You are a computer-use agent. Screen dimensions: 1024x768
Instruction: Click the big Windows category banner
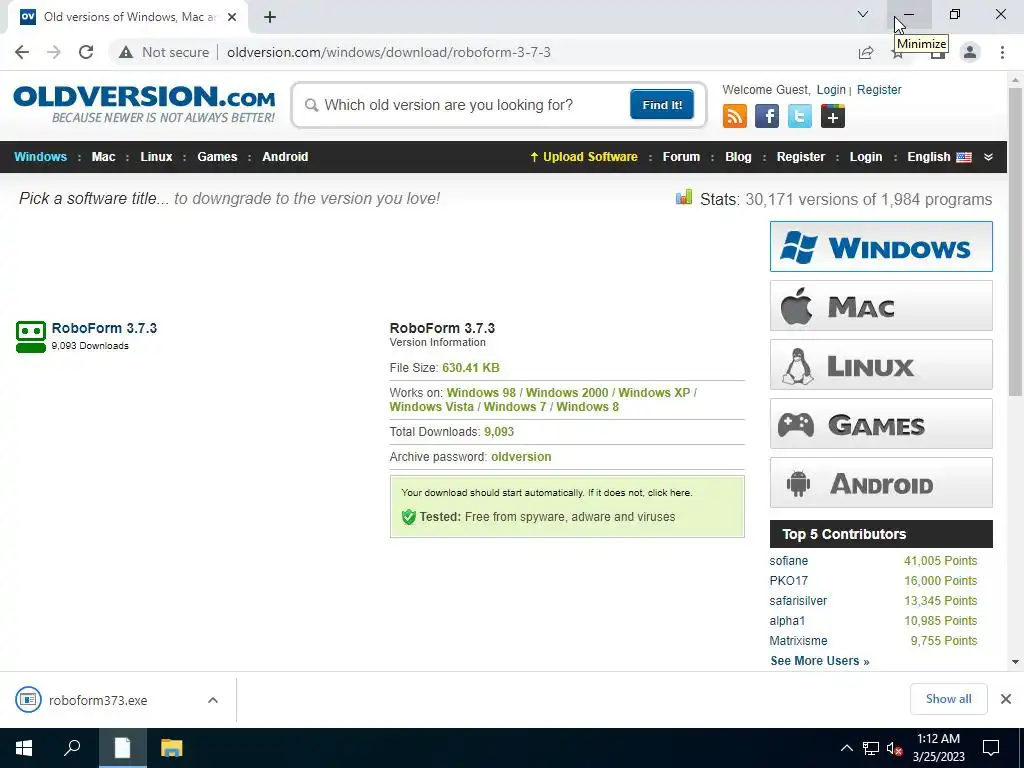coord(881,246)
